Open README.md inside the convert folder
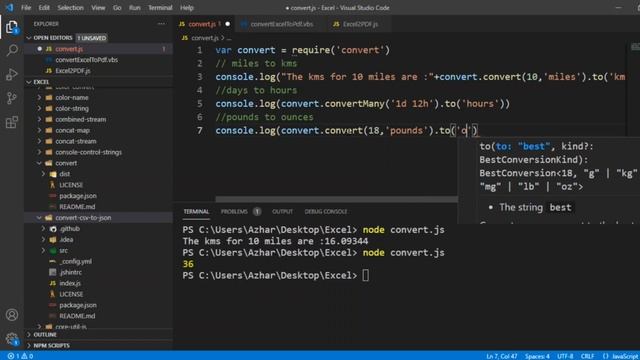This screenshot has height=360, width=640. (98, 207)
